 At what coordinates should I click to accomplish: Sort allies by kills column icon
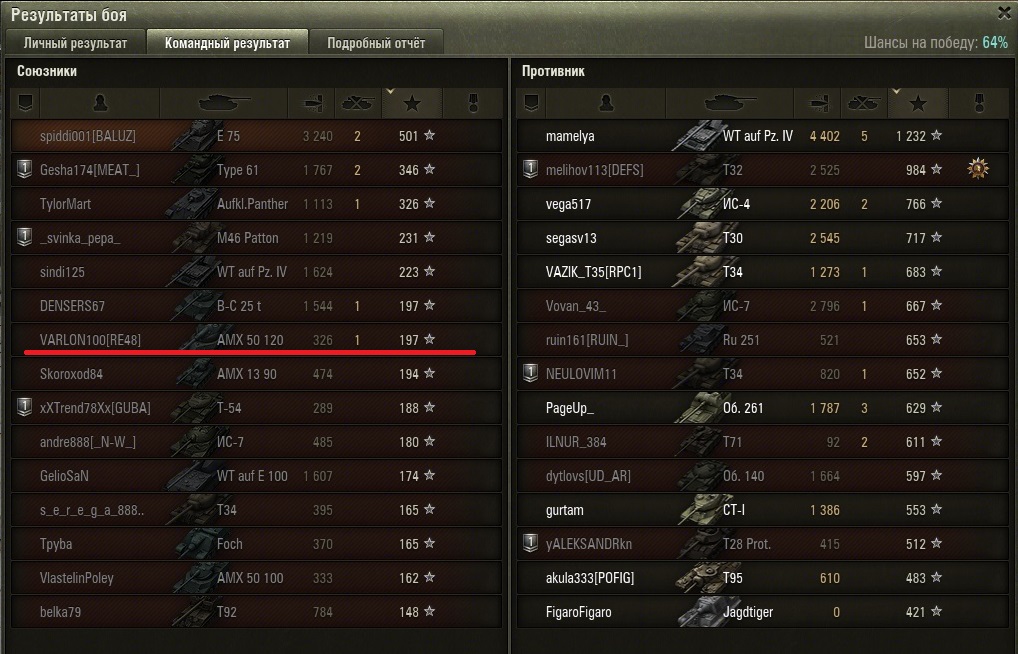point(358,103)
